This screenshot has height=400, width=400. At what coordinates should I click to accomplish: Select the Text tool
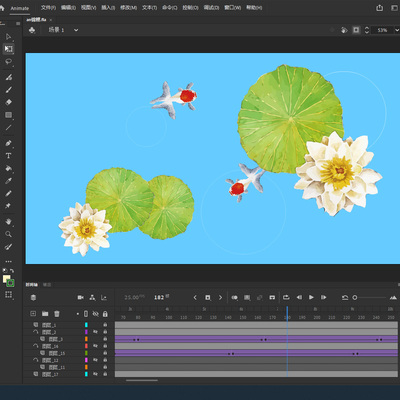(x=9, y=156)
